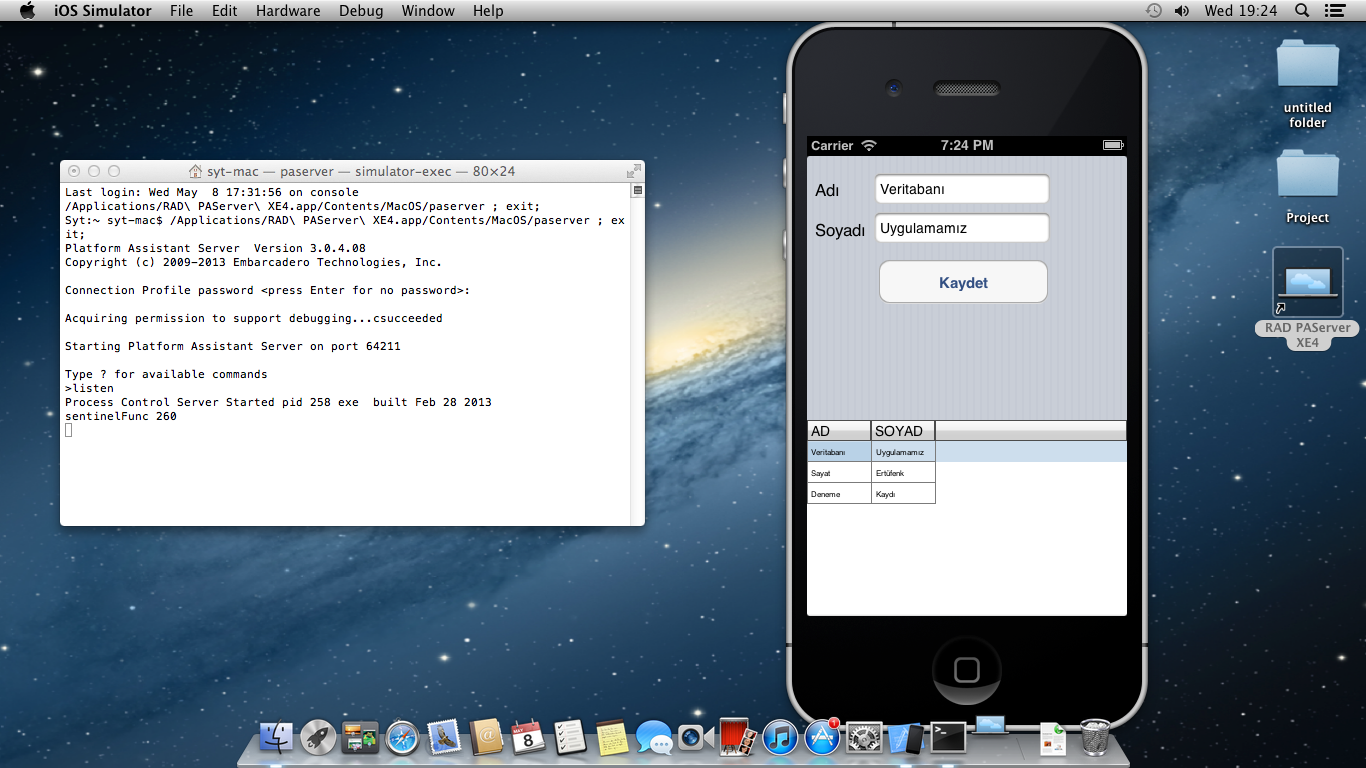Open Spotlight search magnifier
The width and height of the screenshot is (1366, 768).
[1302, 11]
